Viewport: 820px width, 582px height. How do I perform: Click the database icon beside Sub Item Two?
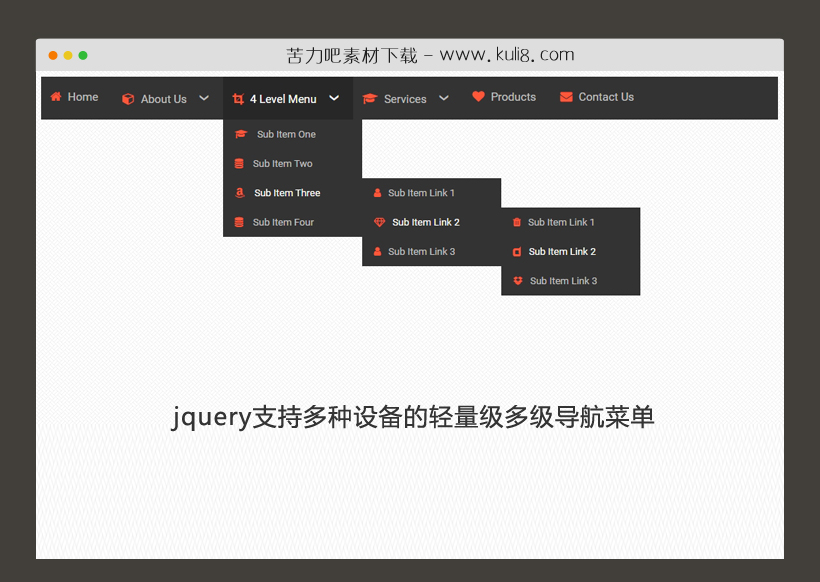(237, 163)
